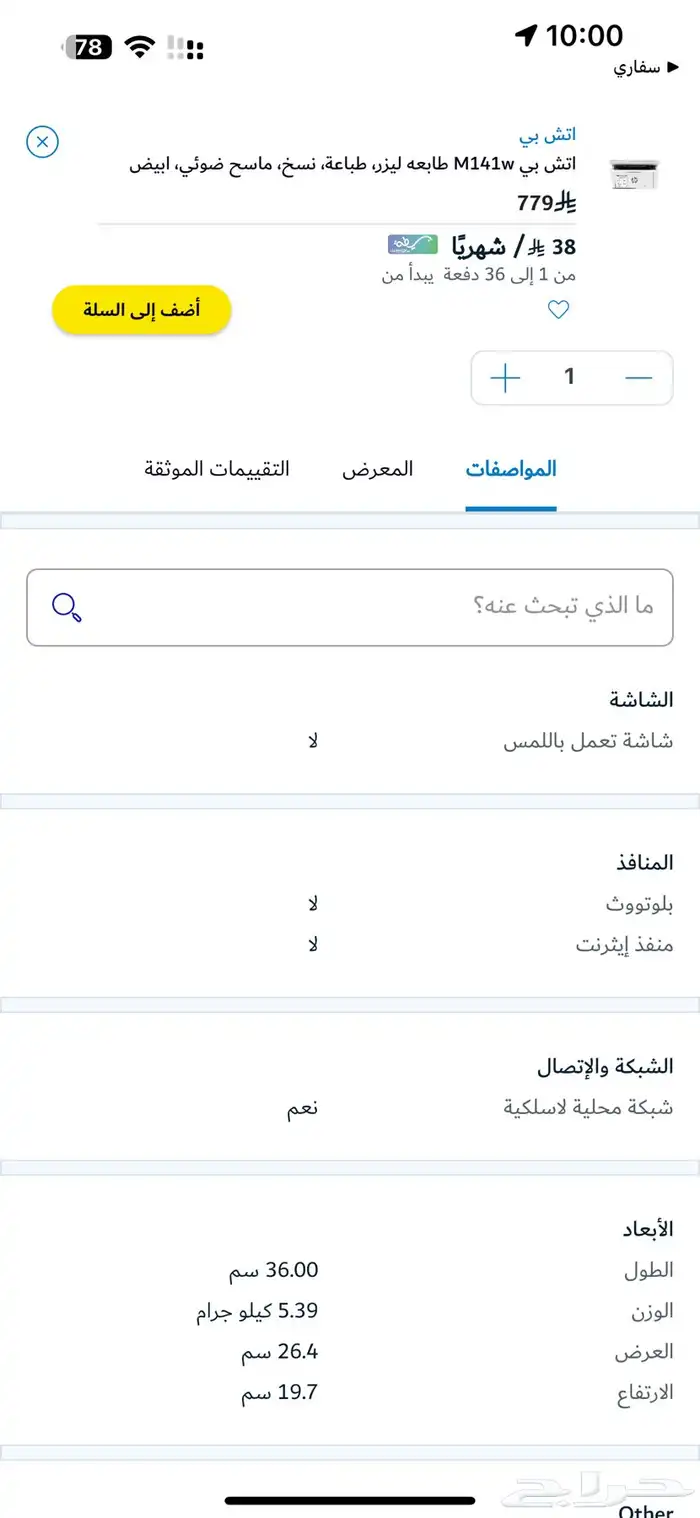Tap the heart to favorite the printer
This screenshot has width=700, height=1518.
tap(559, 310)
